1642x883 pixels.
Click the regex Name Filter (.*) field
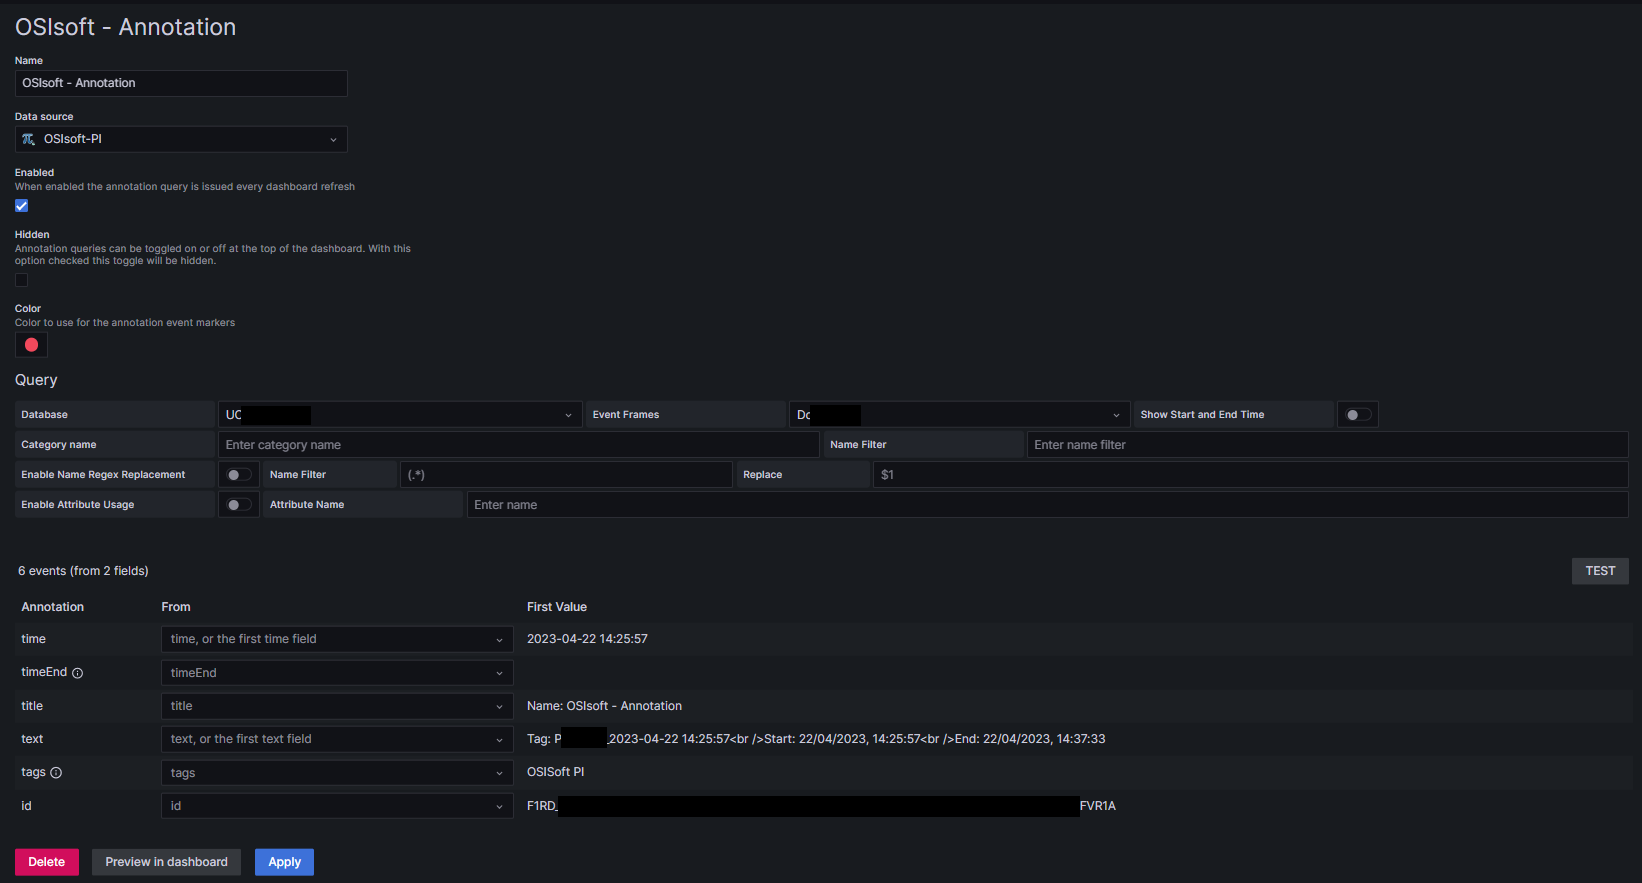(x=566, y=475)
